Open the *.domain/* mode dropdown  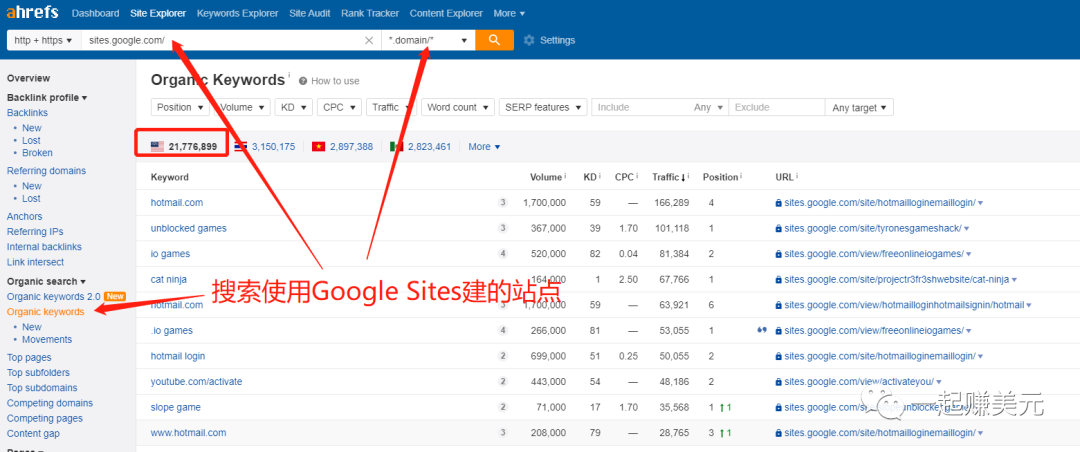click(x=428, y=40)
